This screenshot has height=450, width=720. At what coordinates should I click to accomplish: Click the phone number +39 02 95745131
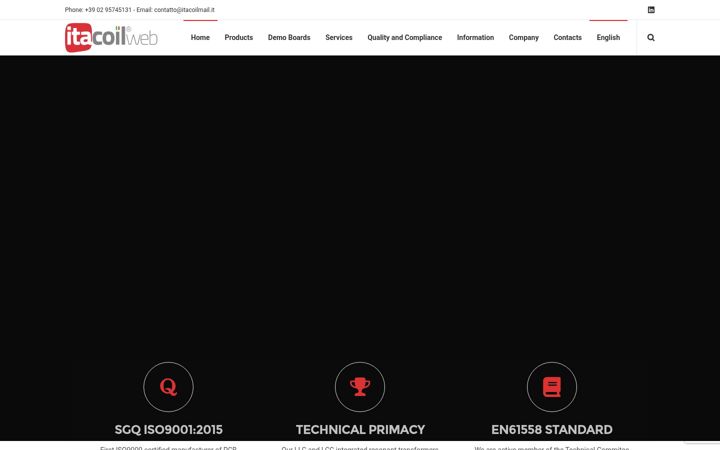tap(108, 10)
